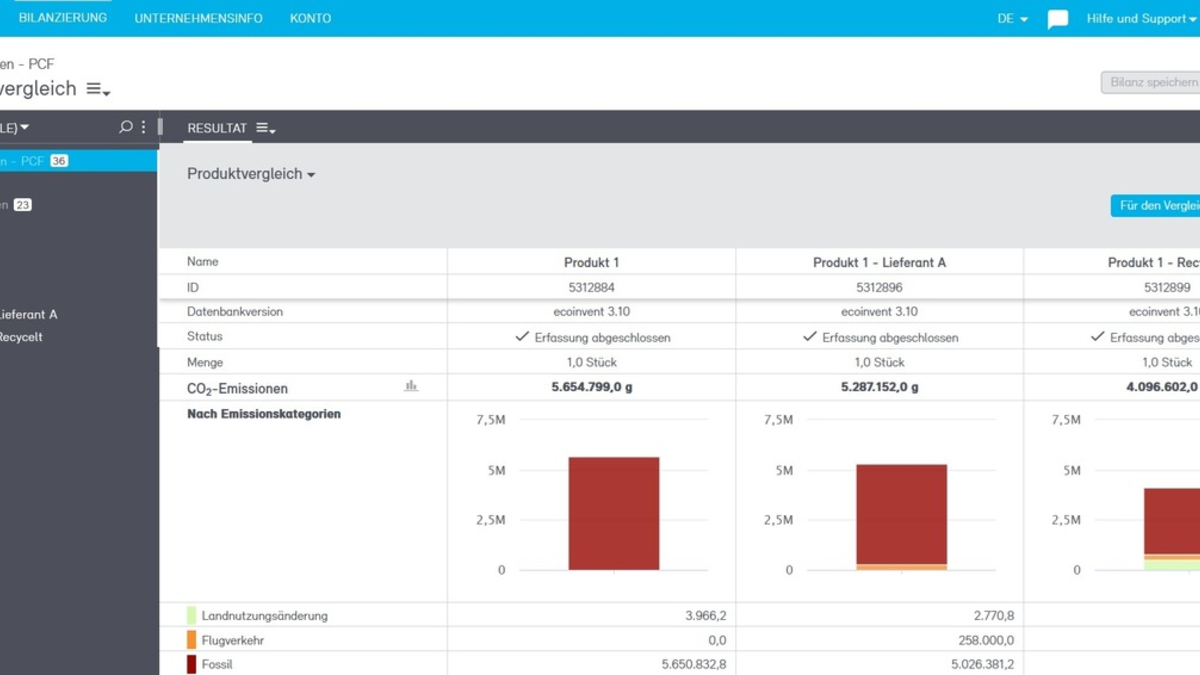Expand the Hilfe und Support menu
This screenshot has width=1200, height=675.
pyautogui.click(x=1140, y=19)
